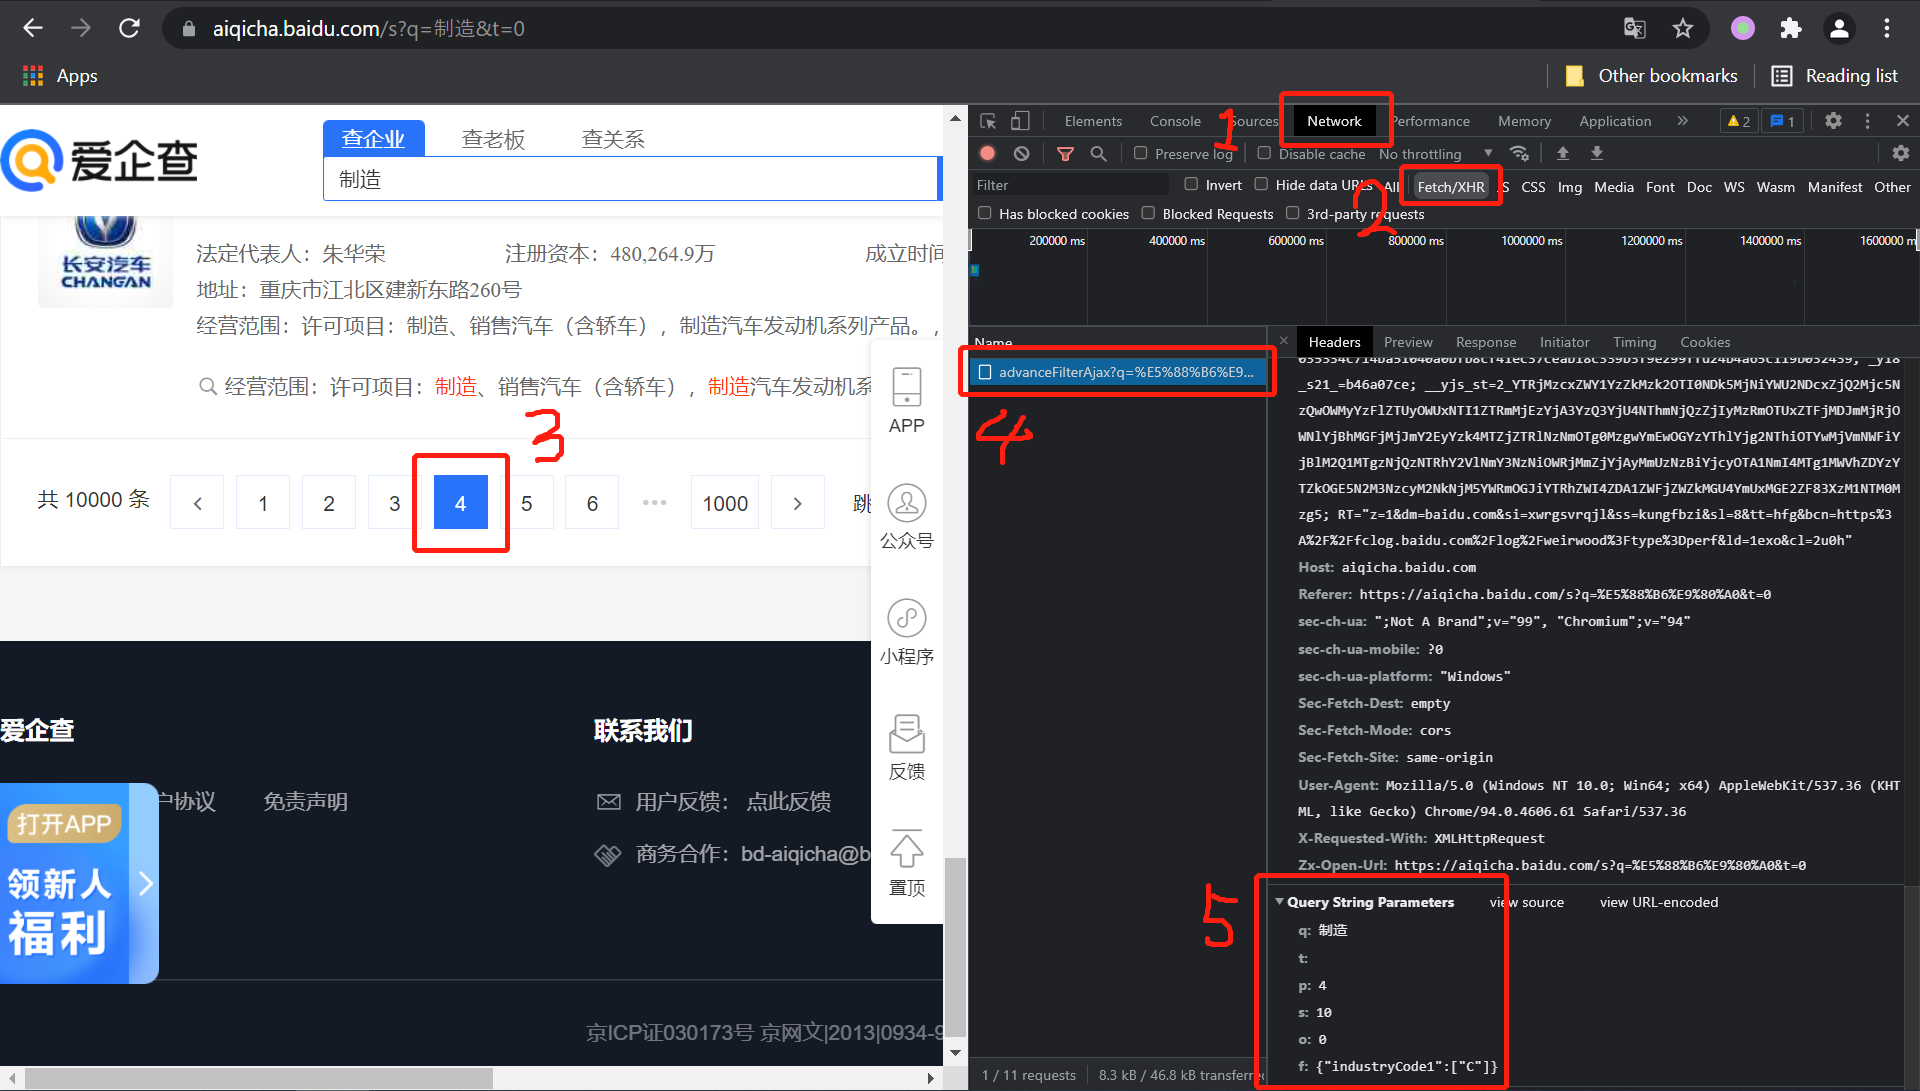The width and height of the screenshot is (1920, 1091).
Task: Select the advanceFilterAjax request row
Action: tap(1118, 372)
